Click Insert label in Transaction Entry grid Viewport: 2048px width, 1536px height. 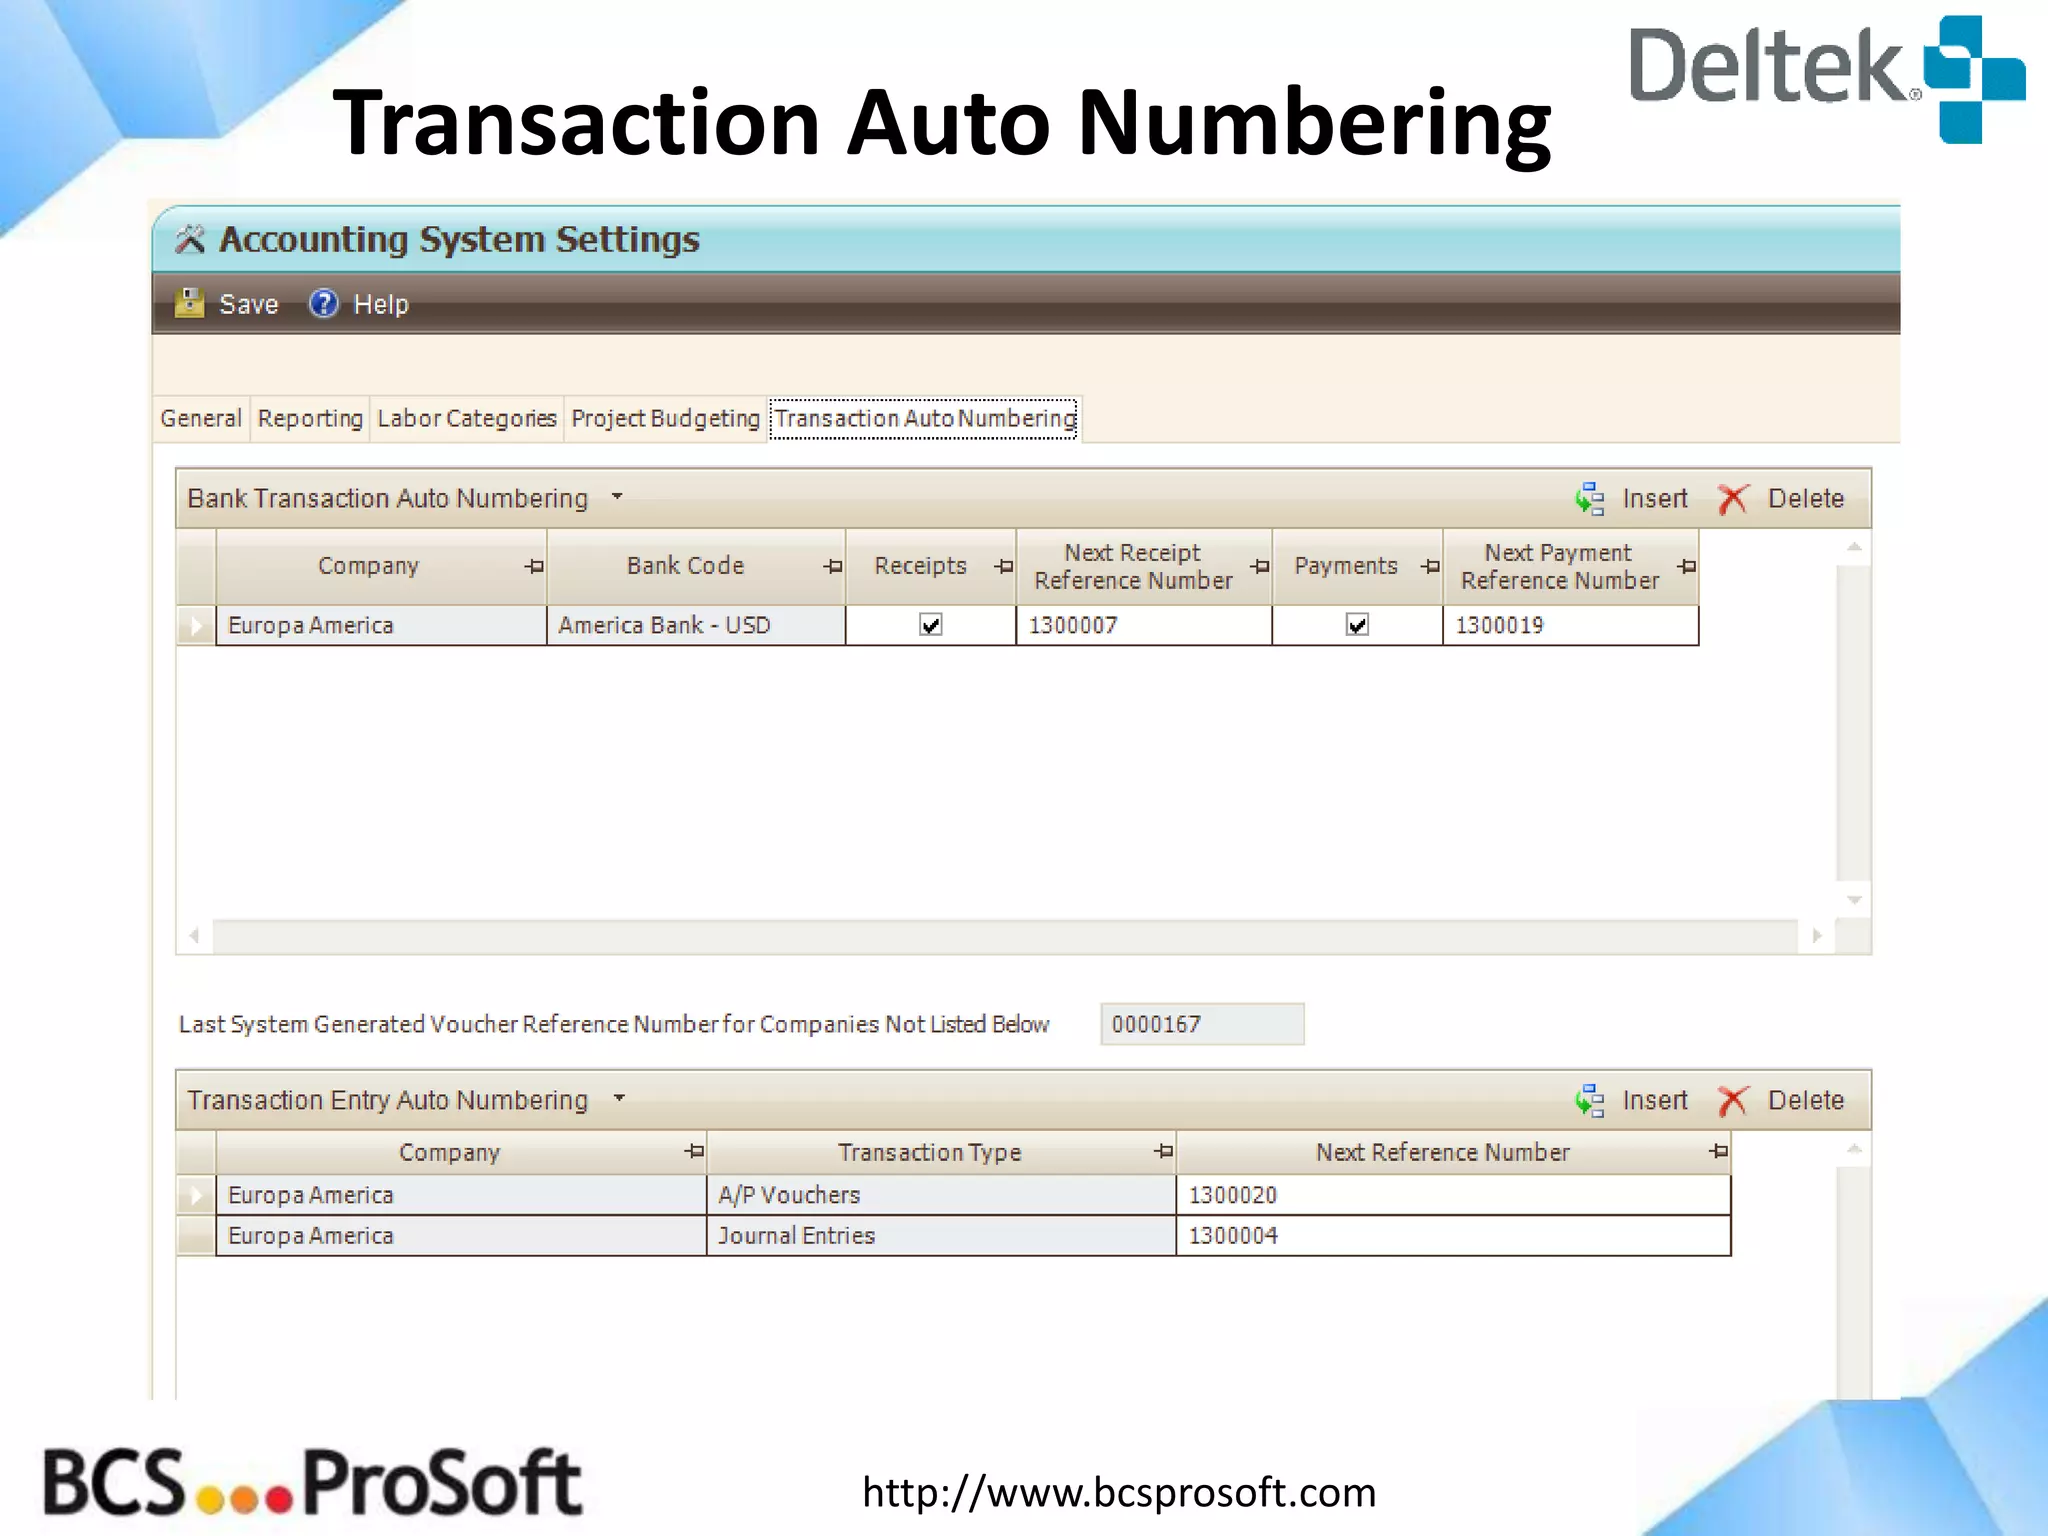point(1655,1100)
